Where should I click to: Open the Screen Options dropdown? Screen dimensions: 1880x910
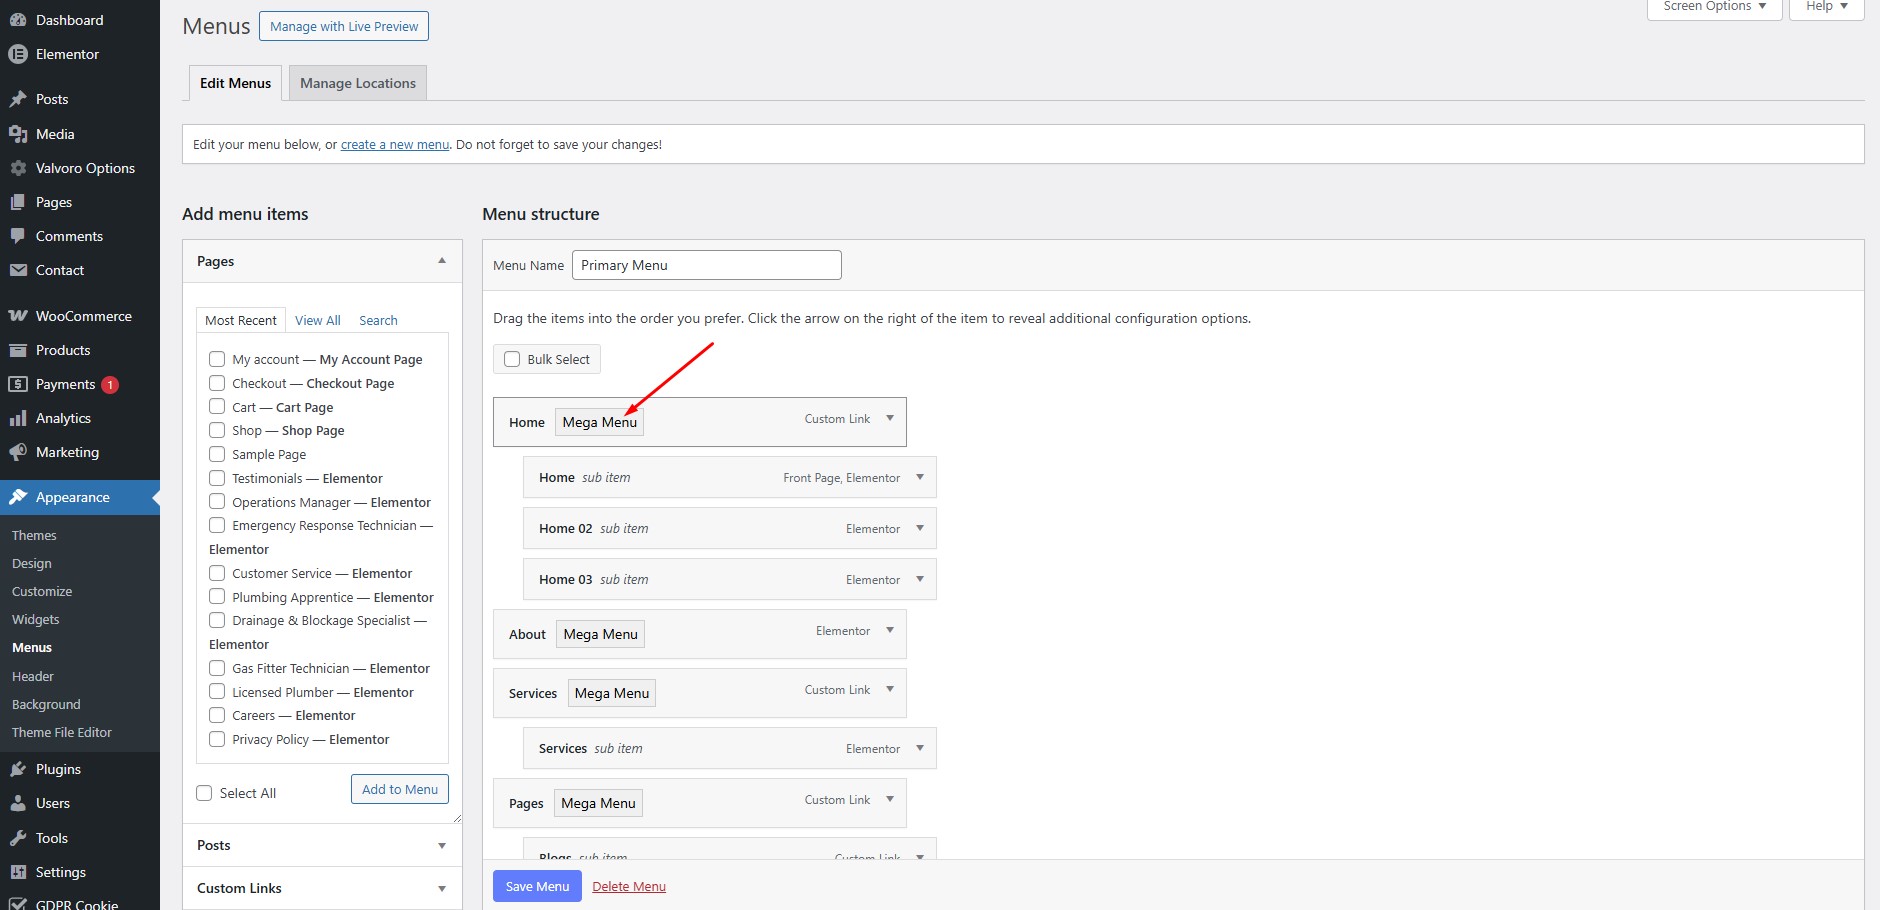click(1714, 7)
